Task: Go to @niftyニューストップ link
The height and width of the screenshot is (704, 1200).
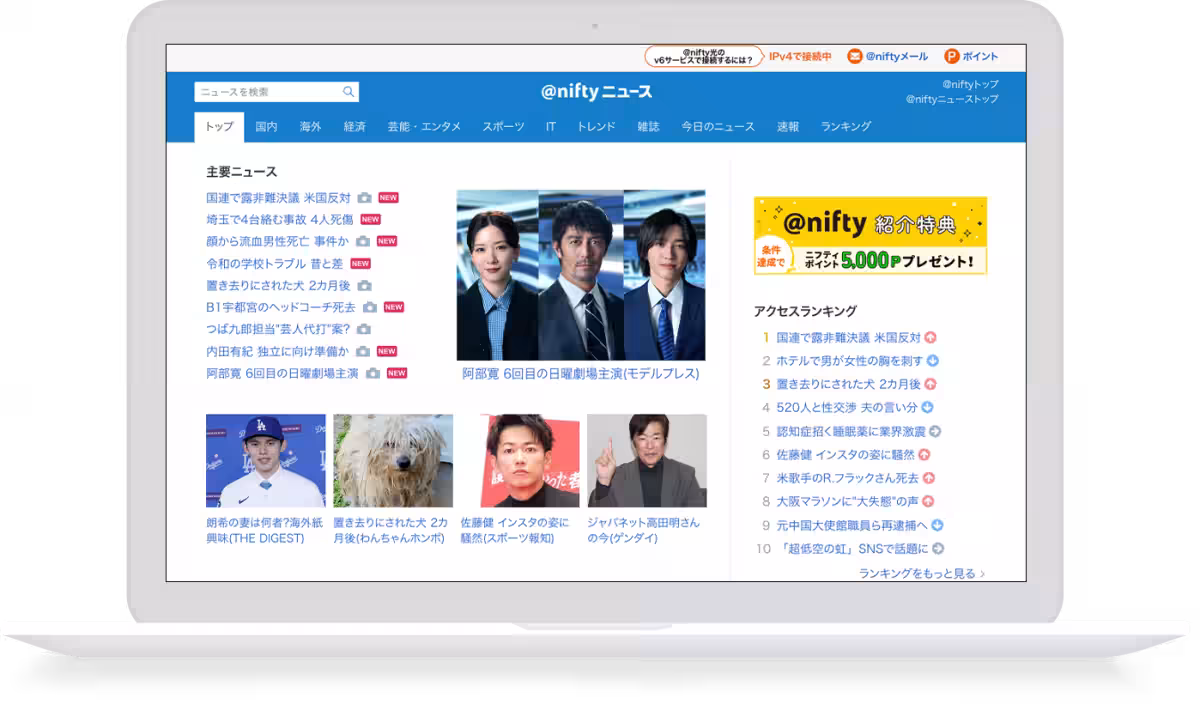Action: 951,99
